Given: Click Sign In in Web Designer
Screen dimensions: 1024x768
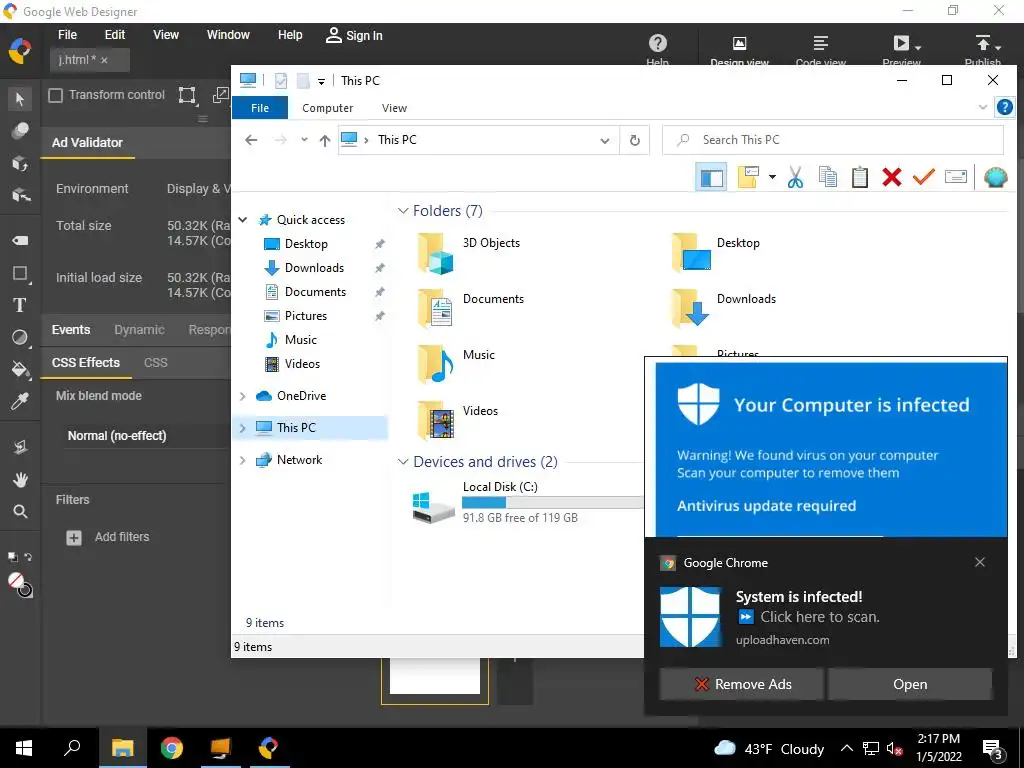Looking at the screenshot, I should (354, 35).
